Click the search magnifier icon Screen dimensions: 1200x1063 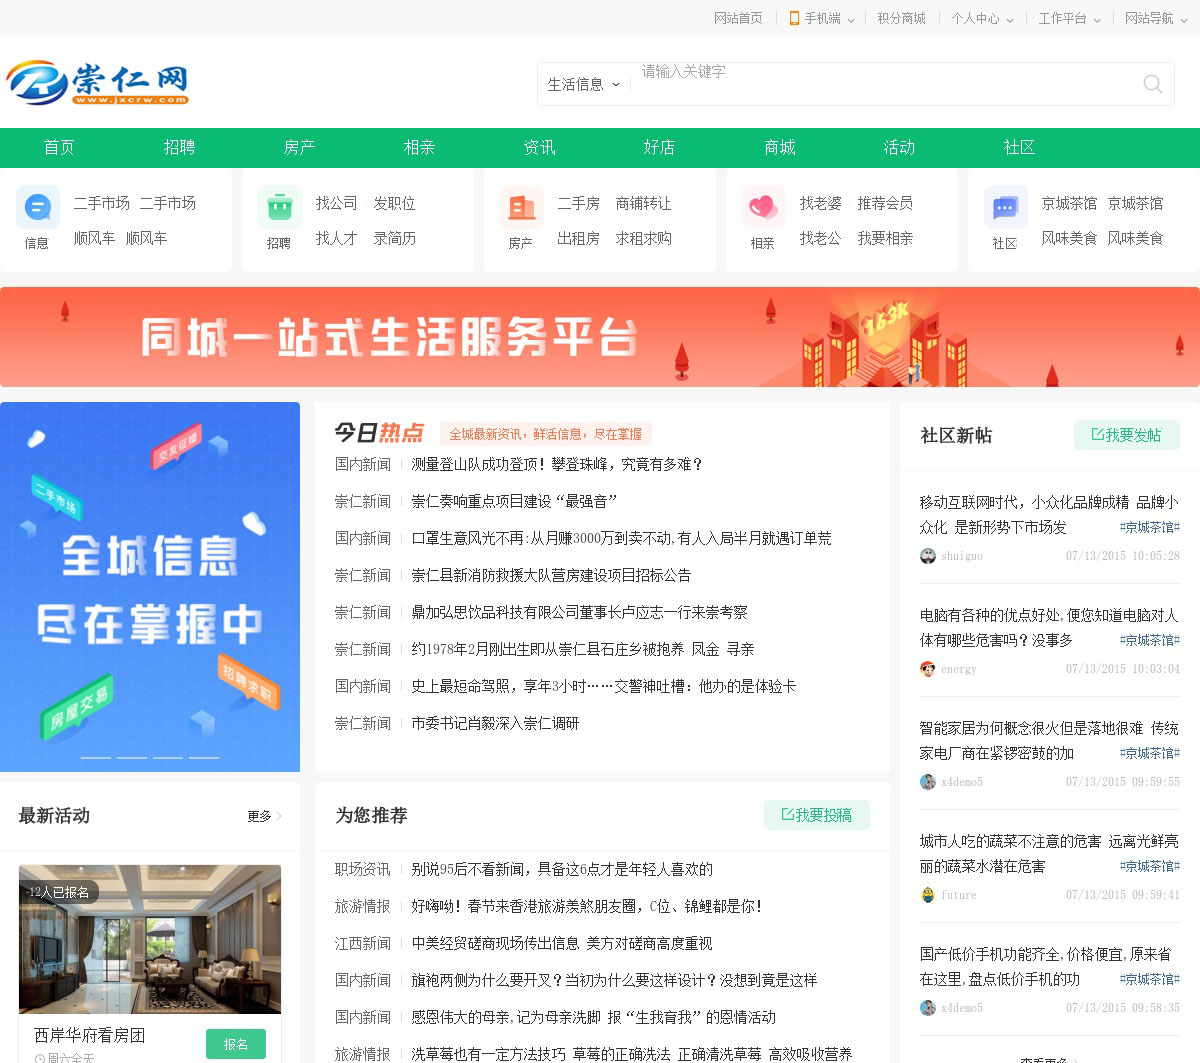pos(1152,84)
